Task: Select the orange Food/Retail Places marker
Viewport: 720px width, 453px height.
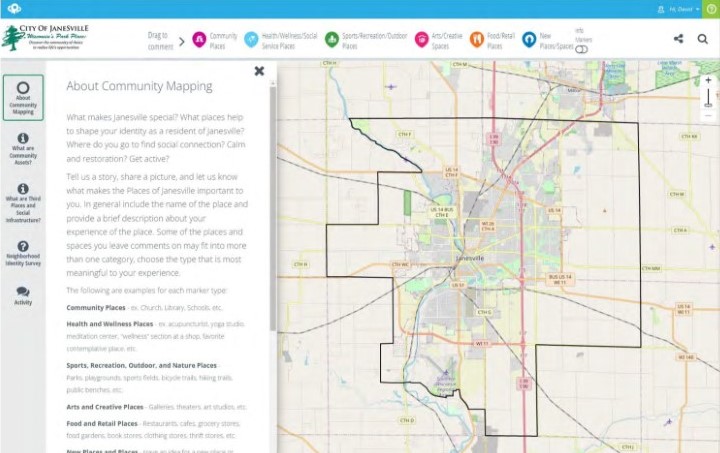Action: (477, 40)
